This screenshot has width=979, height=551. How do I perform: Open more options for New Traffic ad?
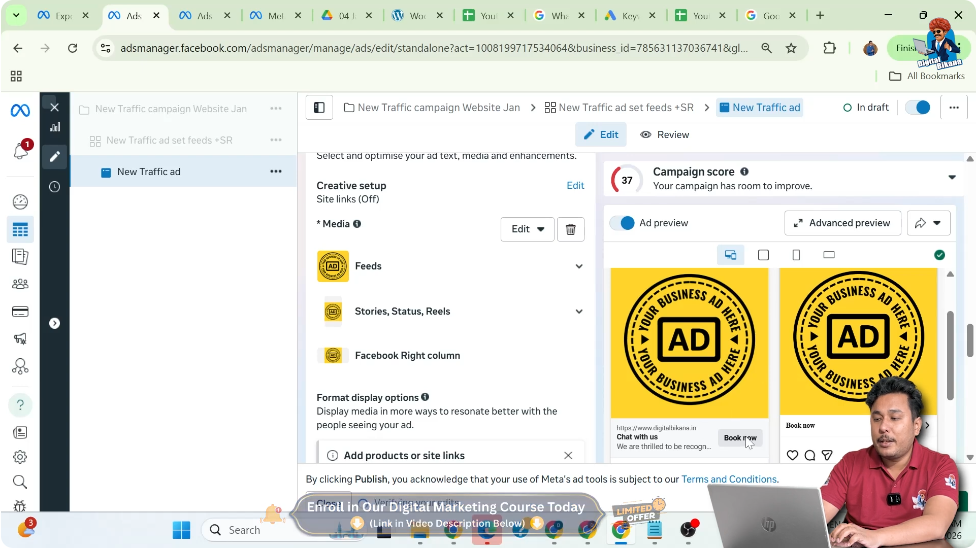click(275, 172)
